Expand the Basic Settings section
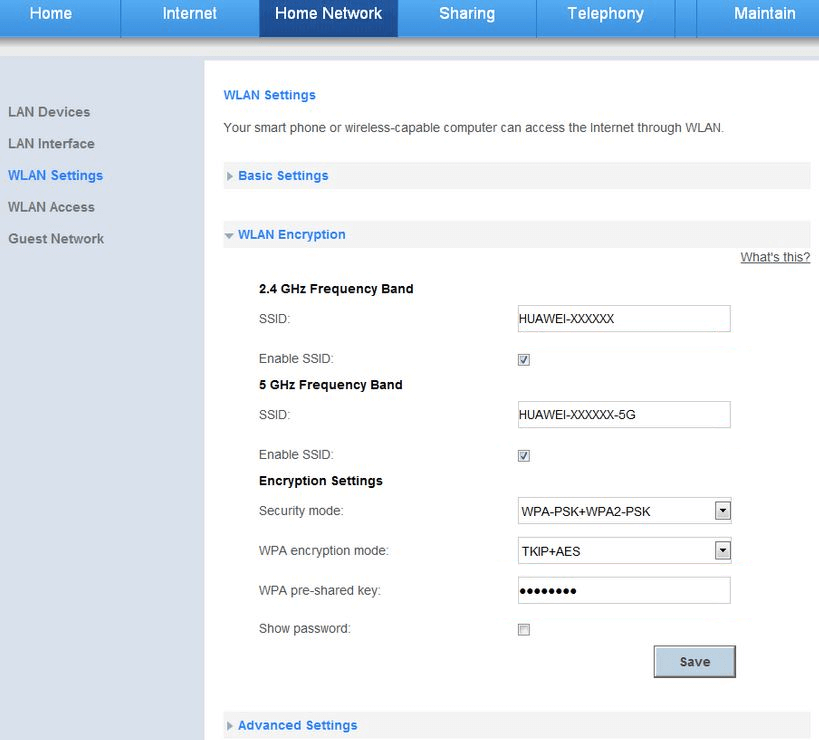The height and width of the screenshot is (740, 819). [283, 176]
